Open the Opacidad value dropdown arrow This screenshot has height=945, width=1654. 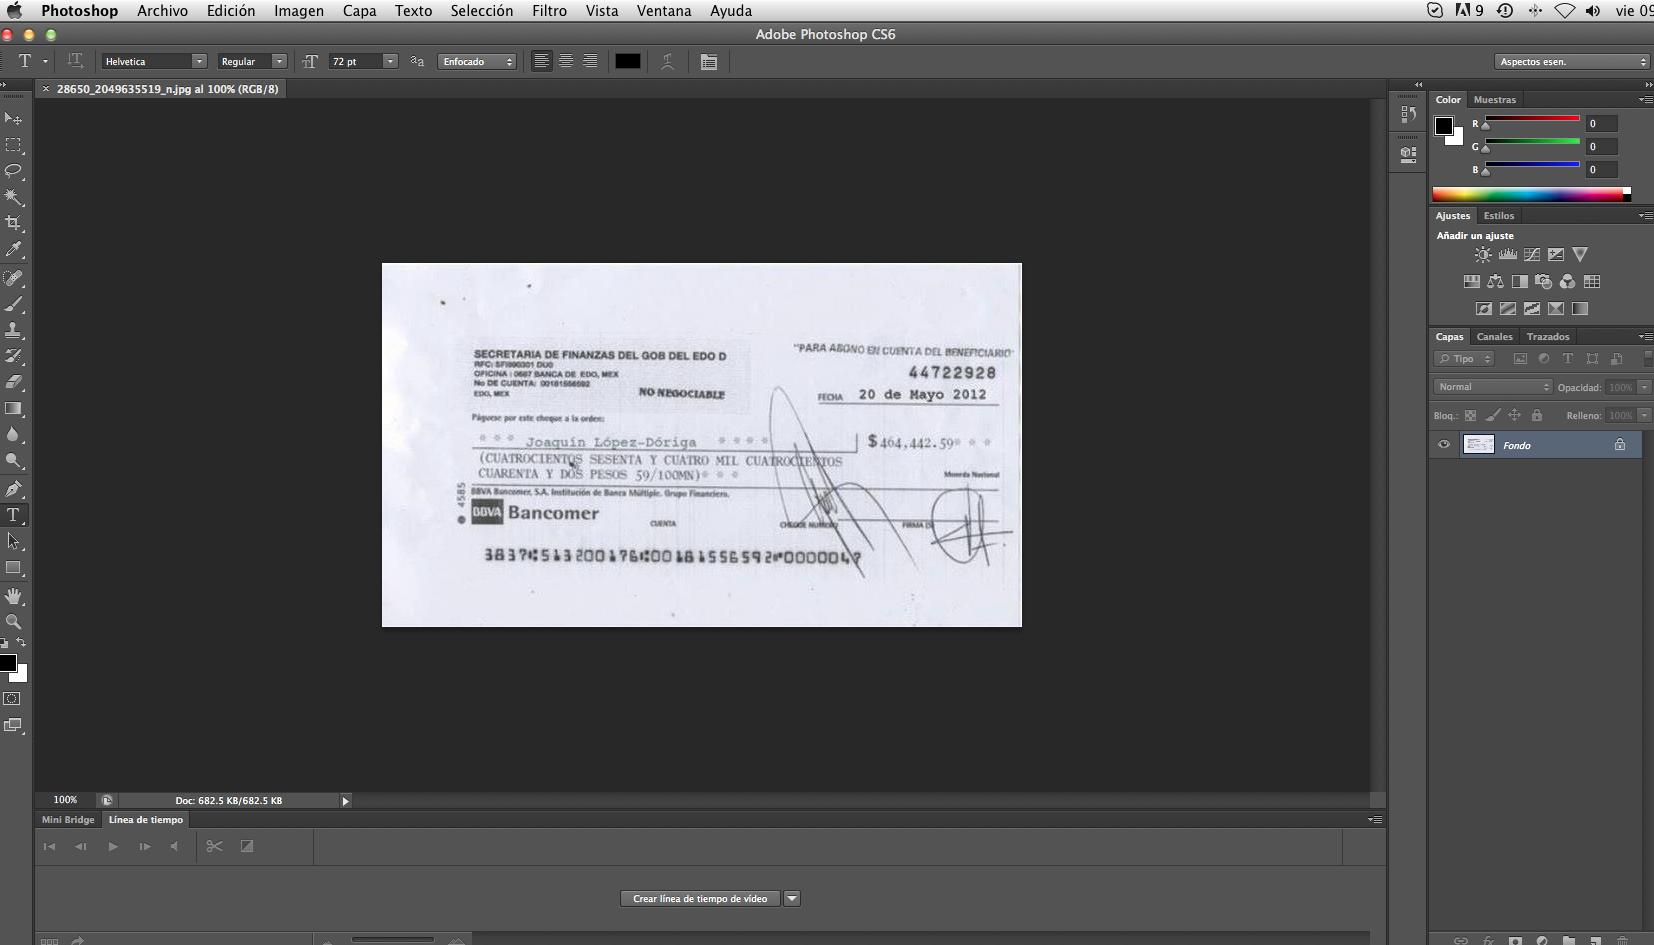coord(1644,387)
